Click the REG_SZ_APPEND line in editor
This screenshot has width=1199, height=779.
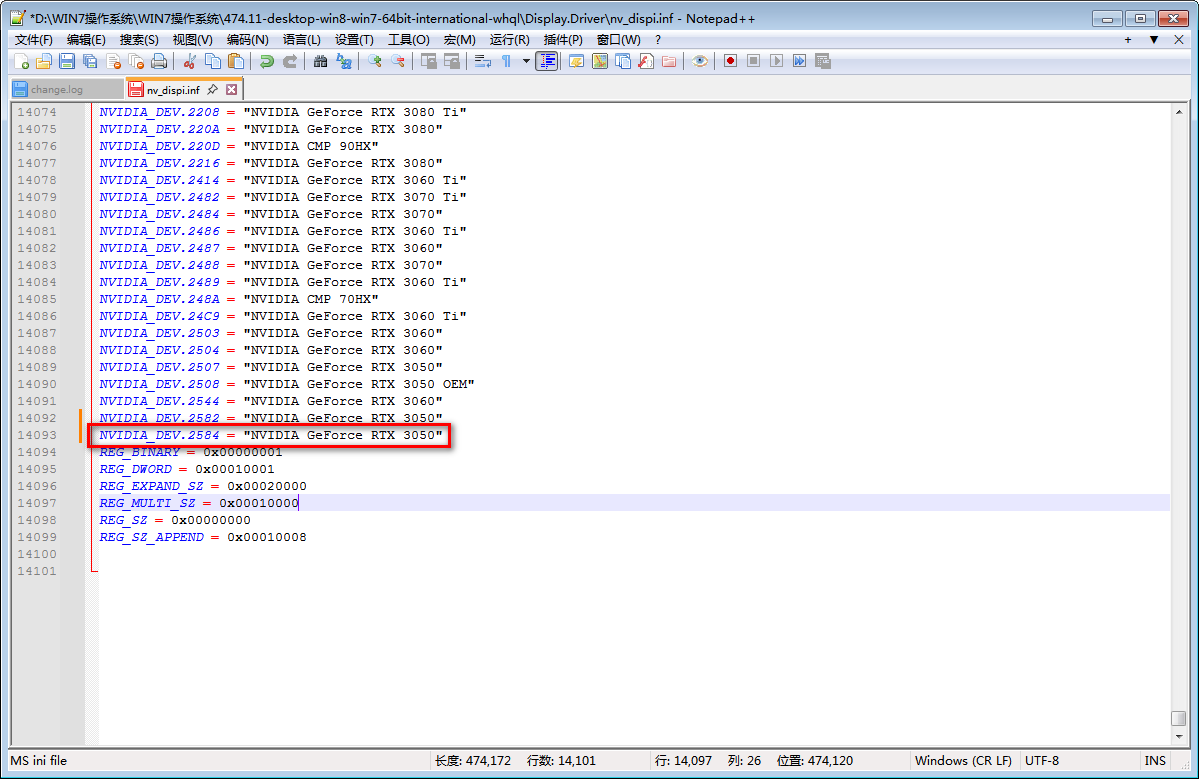pos(203,537)
